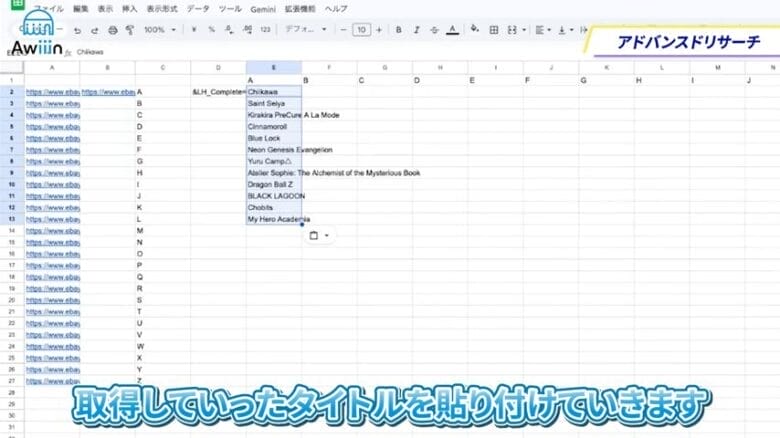Screen dimensions: 780x438
Task: Select the cell containing Dragon Ball Z
Action: click(x=274, y=184)
